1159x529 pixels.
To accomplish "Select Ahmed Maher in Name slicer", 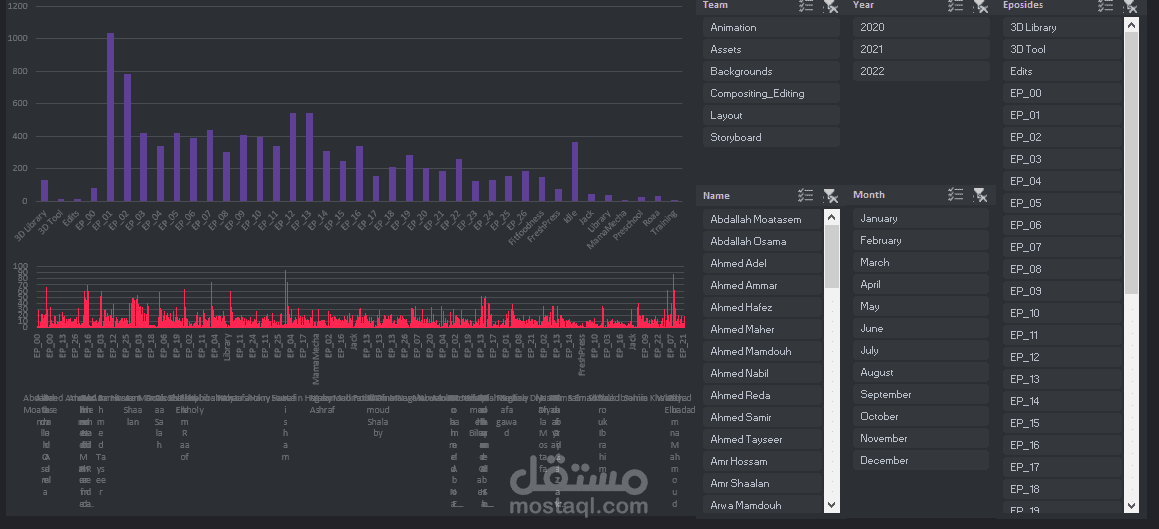I will pos(762,330).
